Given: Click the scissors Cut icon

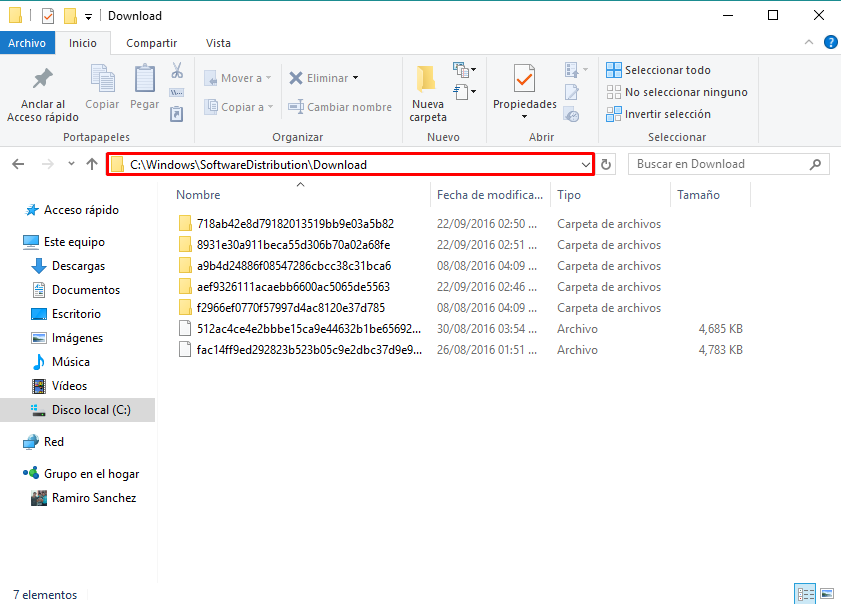Looking at the screenshot, I should (177, 70).
